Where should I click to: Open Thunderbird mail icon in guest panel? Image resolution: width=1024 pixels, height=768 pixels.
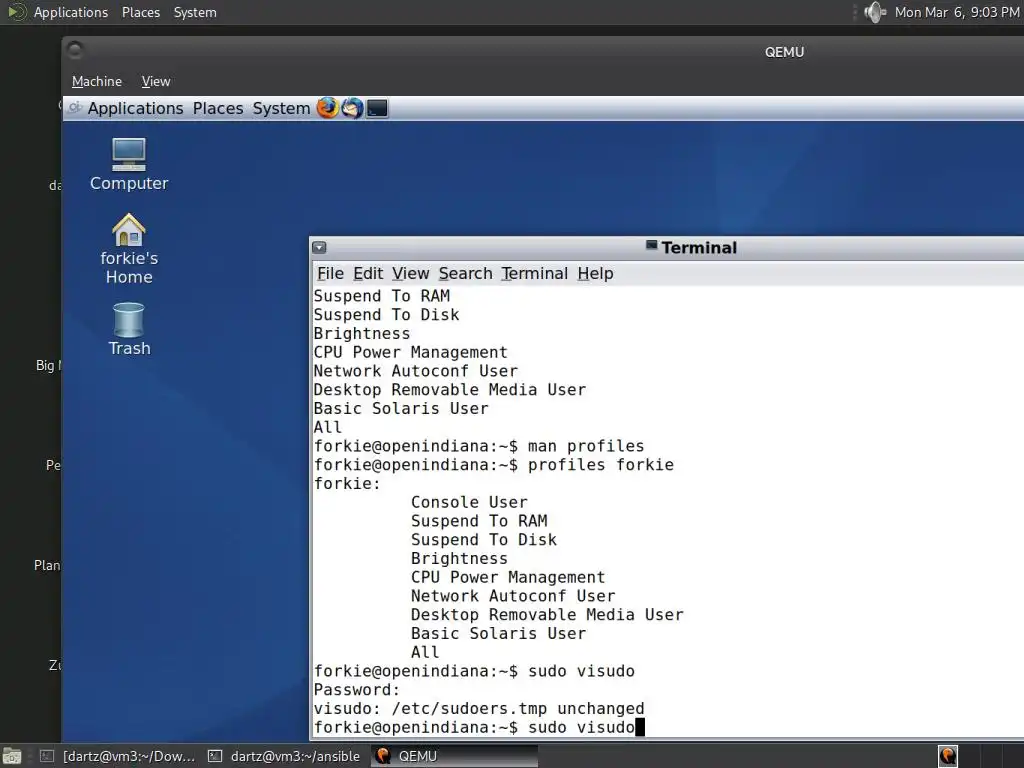[353, 108]
